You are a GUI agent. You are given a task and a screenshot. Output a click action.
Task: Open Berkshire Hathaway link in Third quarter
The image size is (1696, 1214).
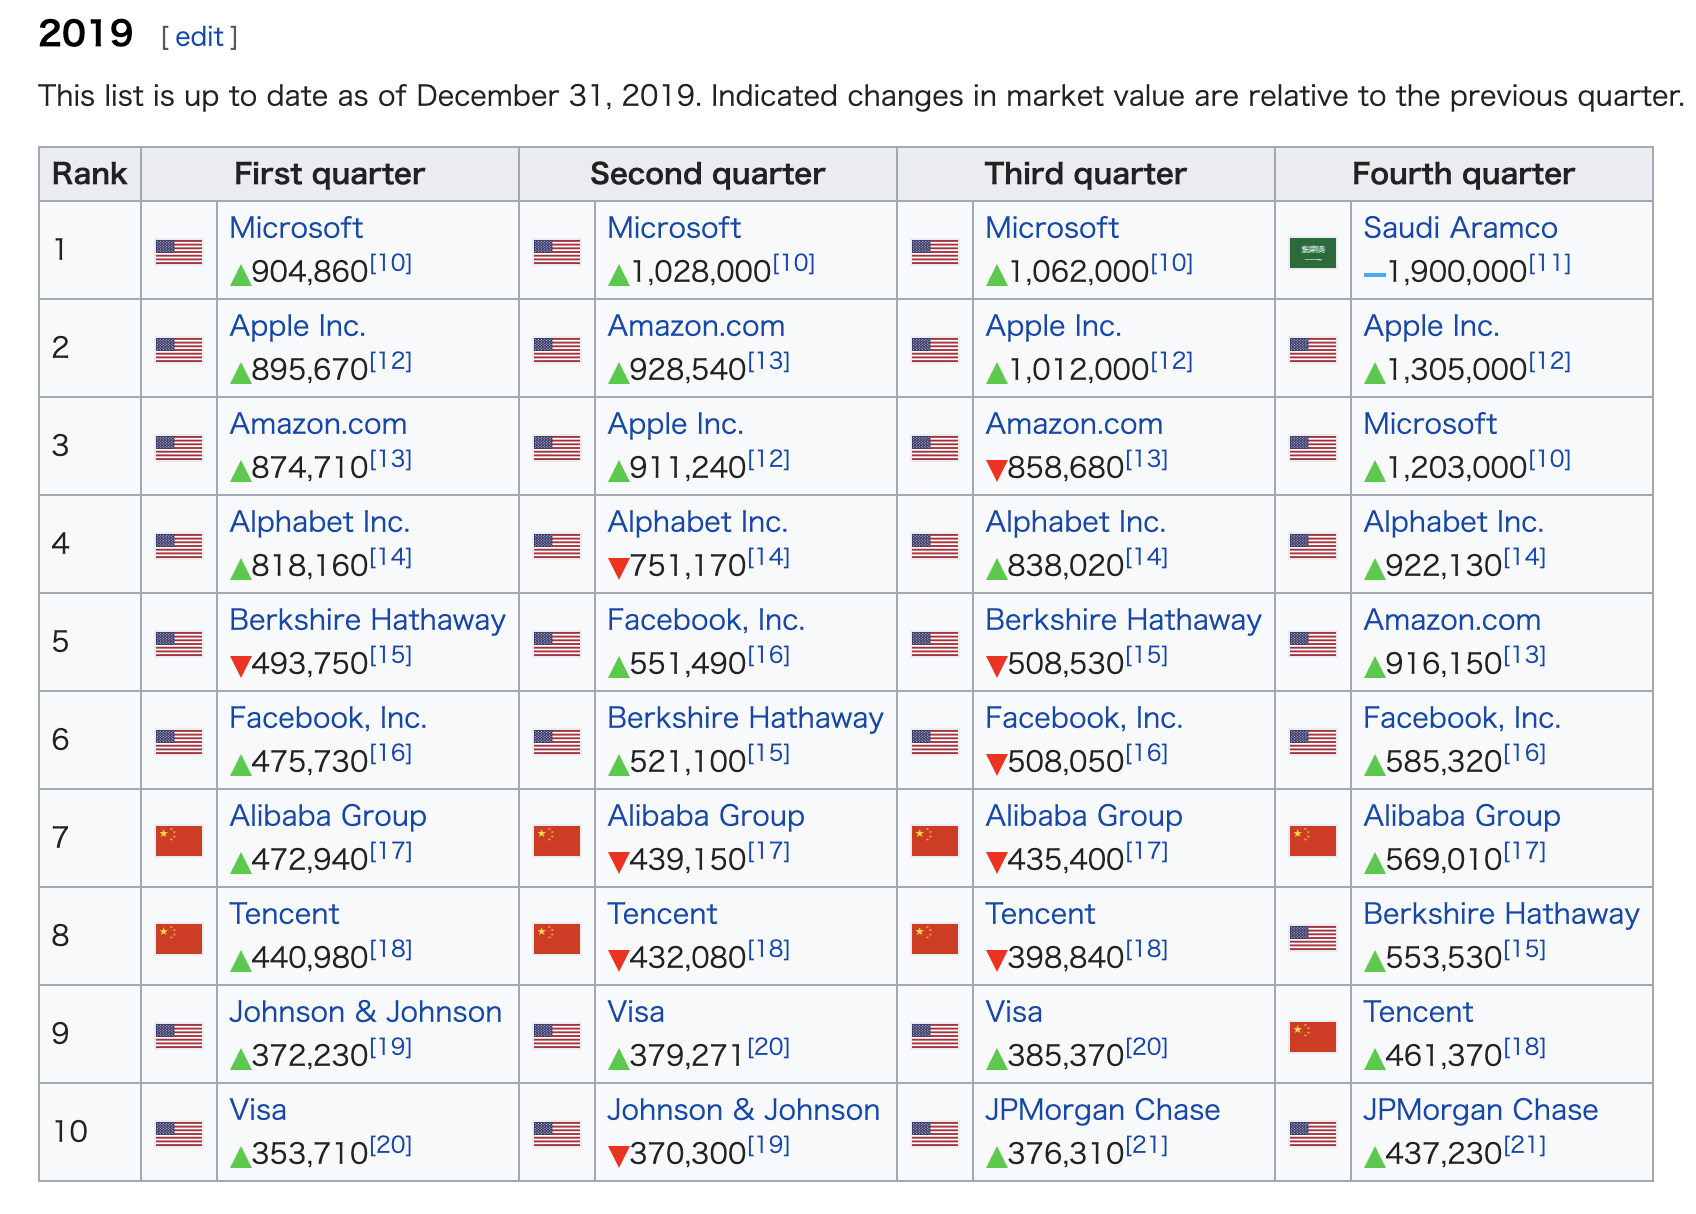pos(1124,619)
